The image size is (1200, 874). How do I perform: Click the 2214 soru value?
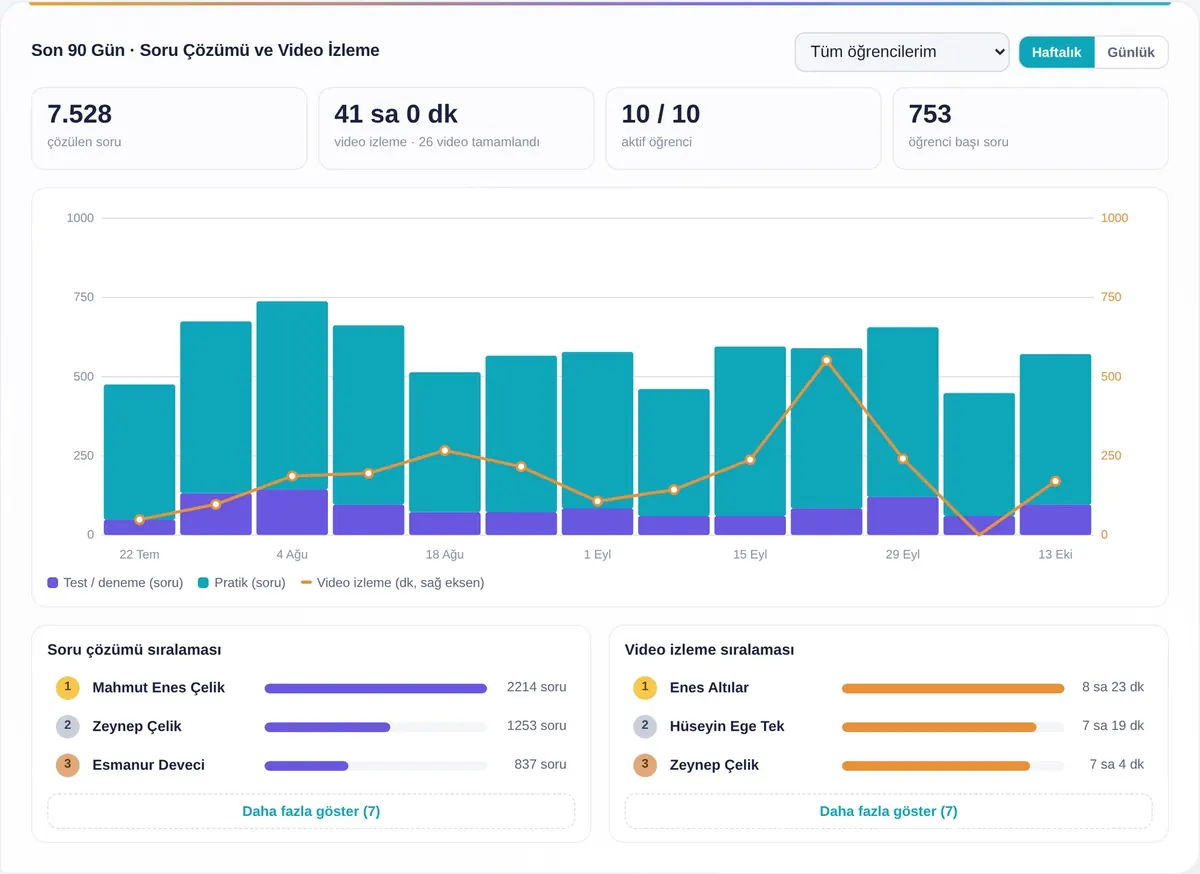tap(536, 688)
